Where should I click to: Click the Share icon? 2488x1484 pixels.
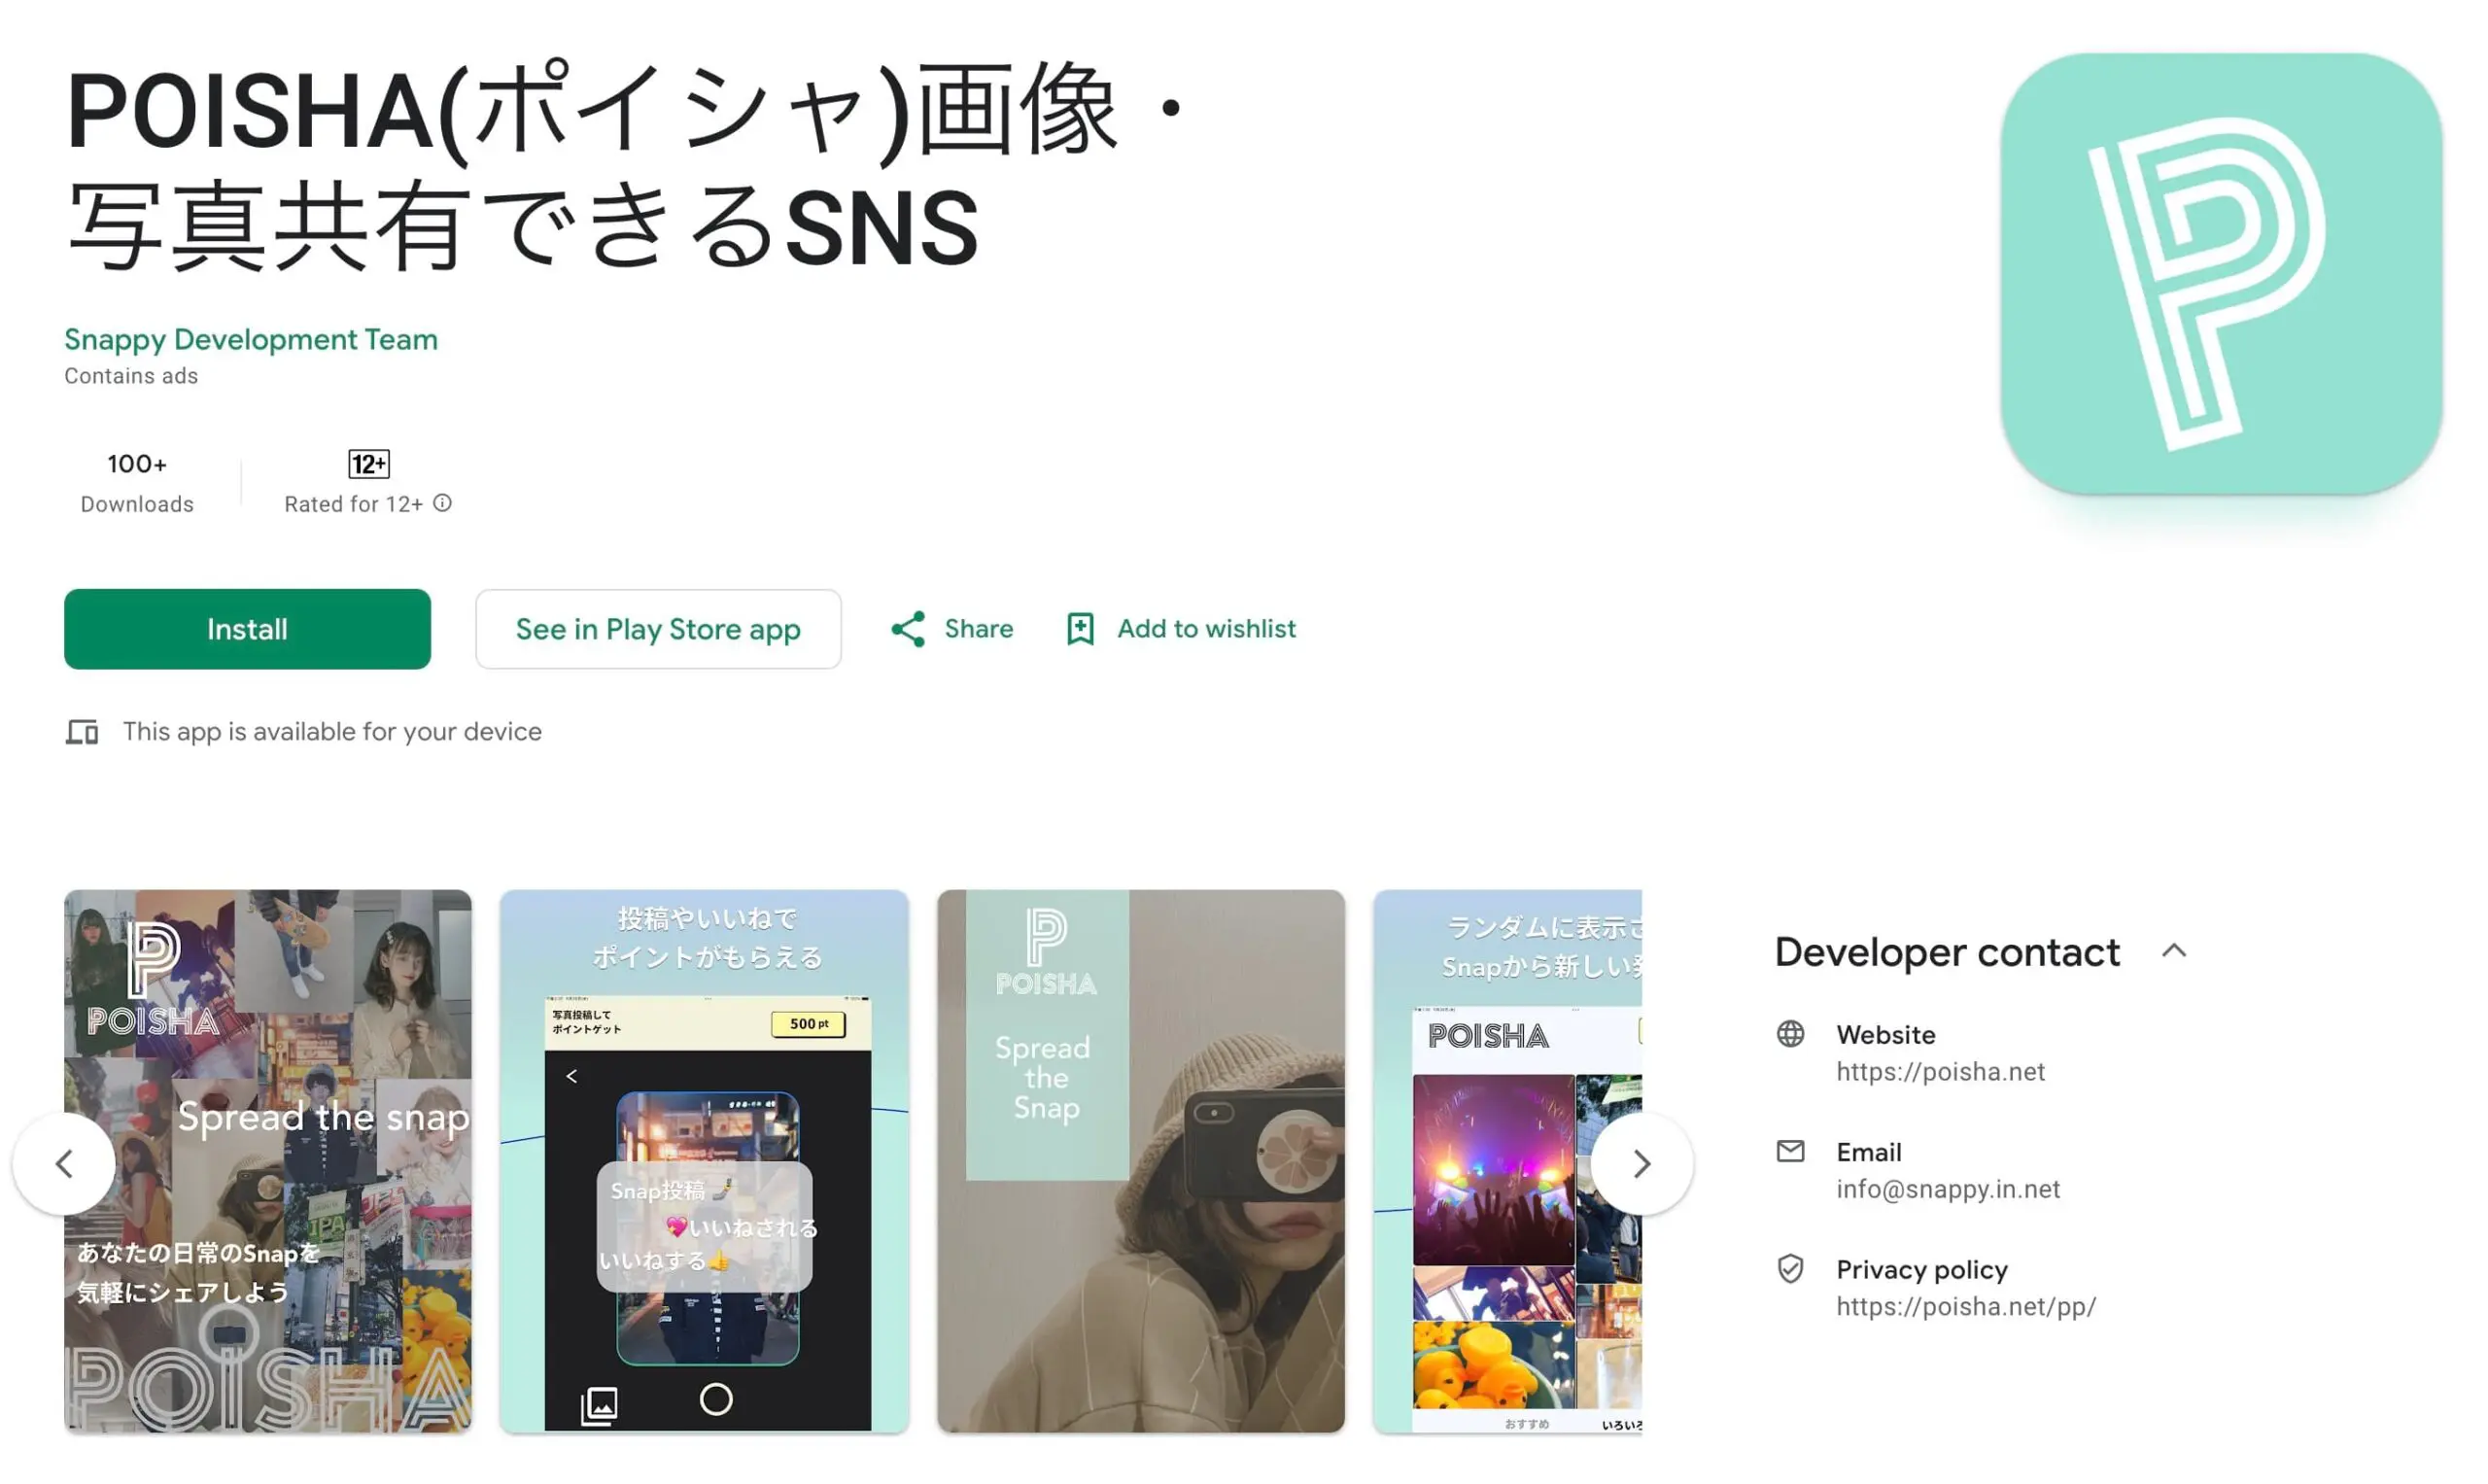(x=908, y=628)
